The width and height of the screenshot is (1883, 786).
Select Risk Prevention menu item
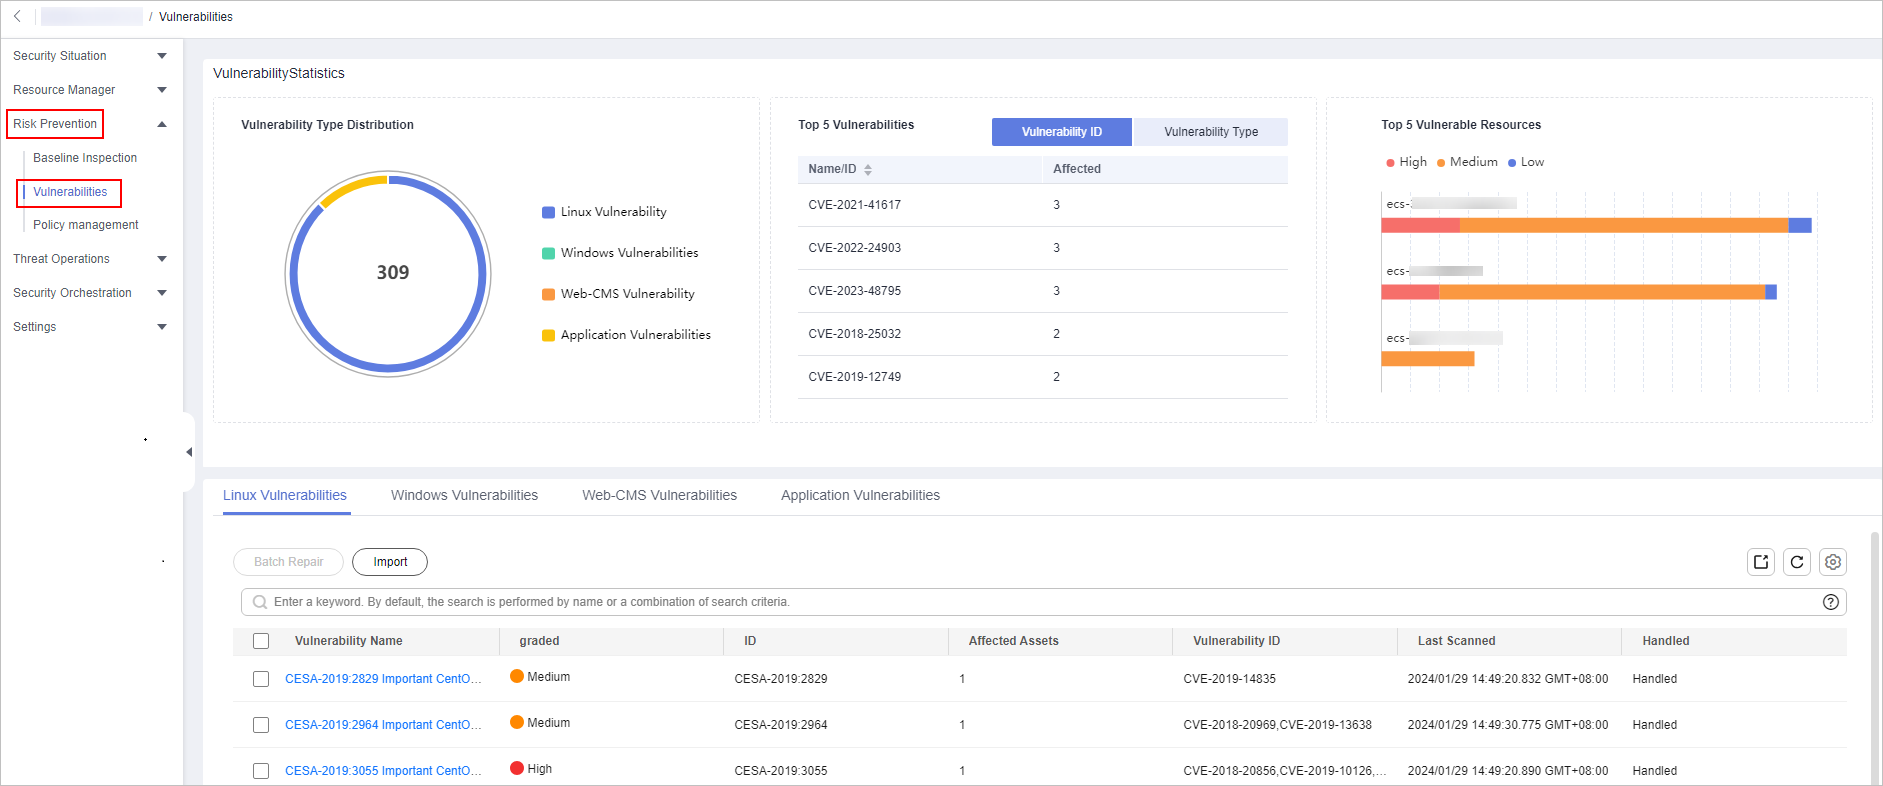[x=55, y=124]
